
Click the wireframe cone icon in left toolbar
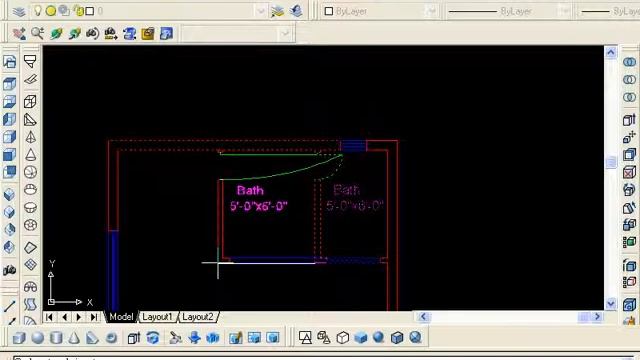[x=30, y=155]
